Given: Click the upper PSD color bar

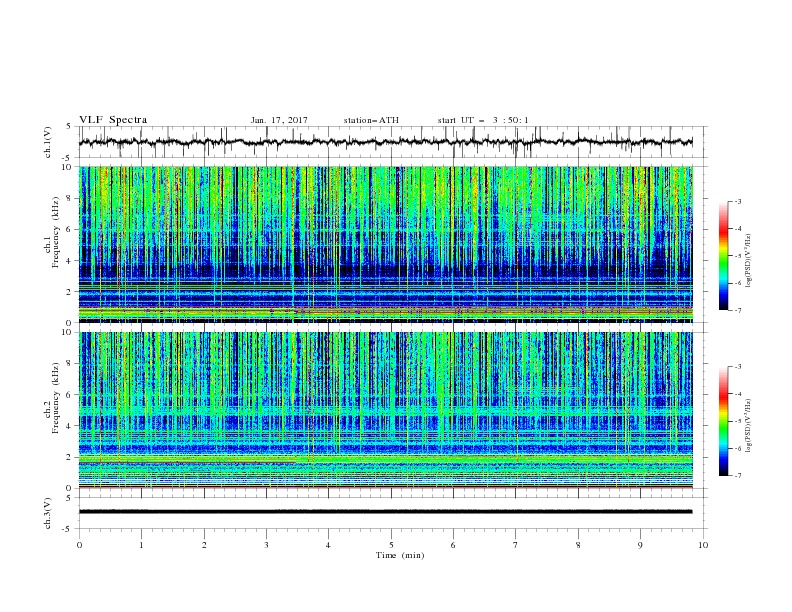Looking at the screenshot, I should [x=724, y=255].
